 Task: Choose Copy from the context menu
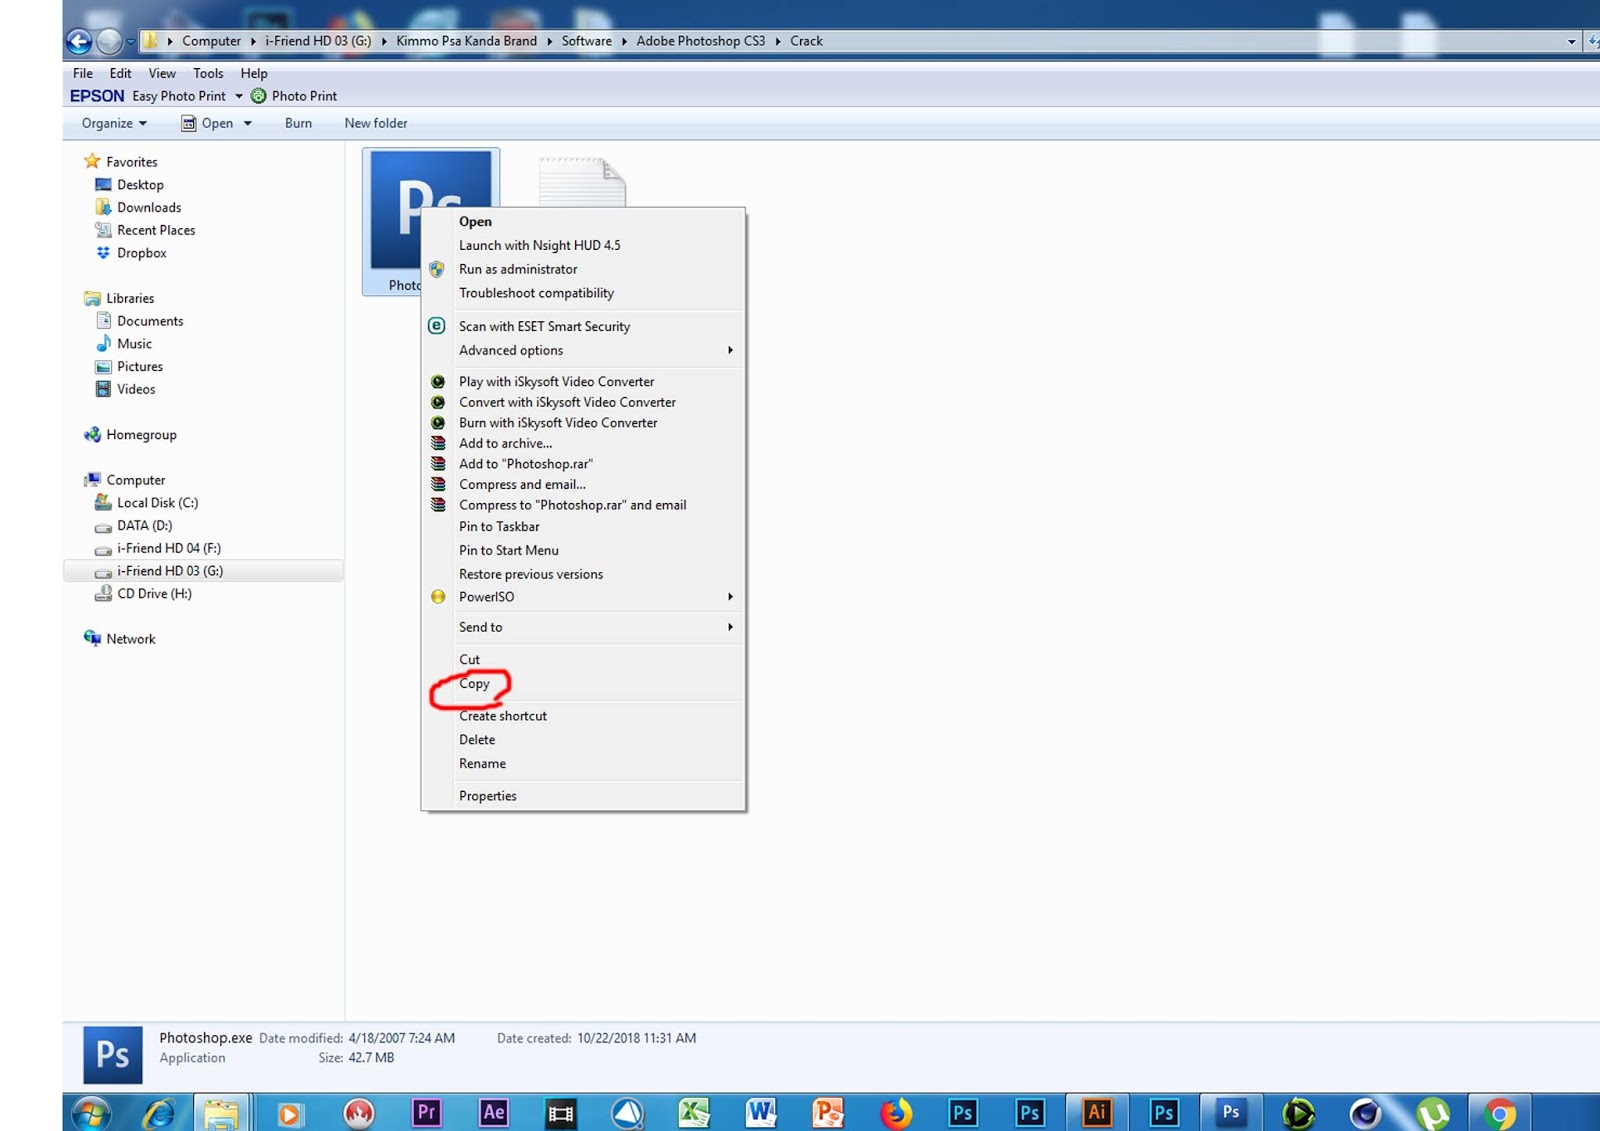[x=583, y=684]
